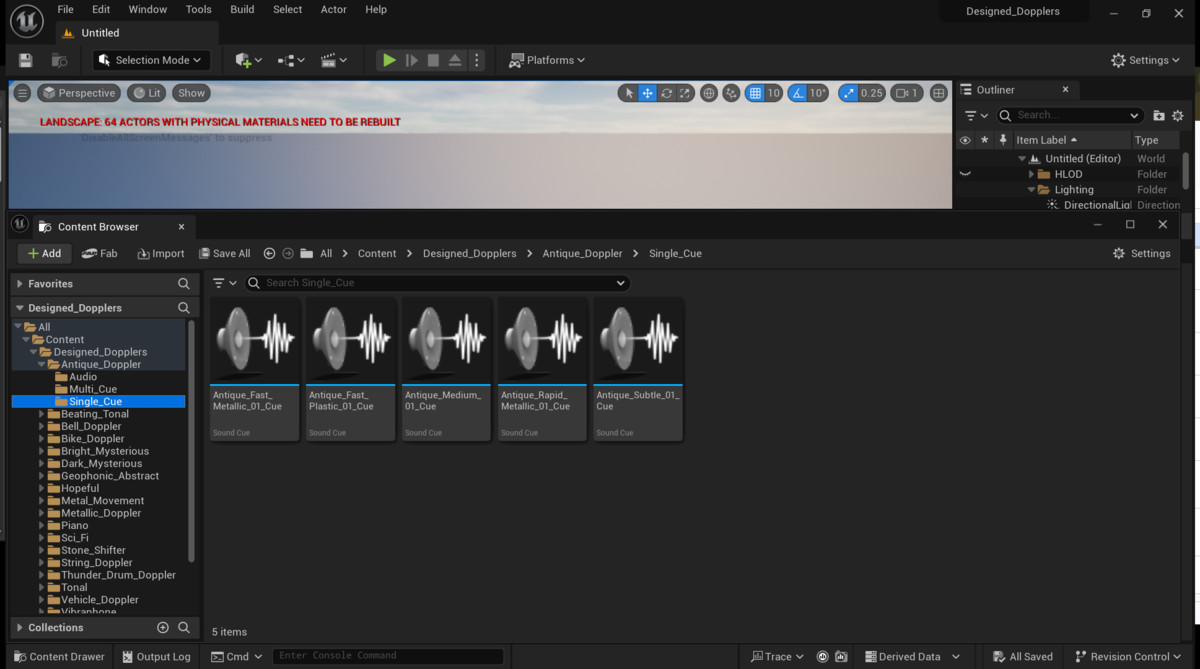This screenshot has height=669, width=1200.
Task: Click the green Play button
Action: (x=389, y=60)
